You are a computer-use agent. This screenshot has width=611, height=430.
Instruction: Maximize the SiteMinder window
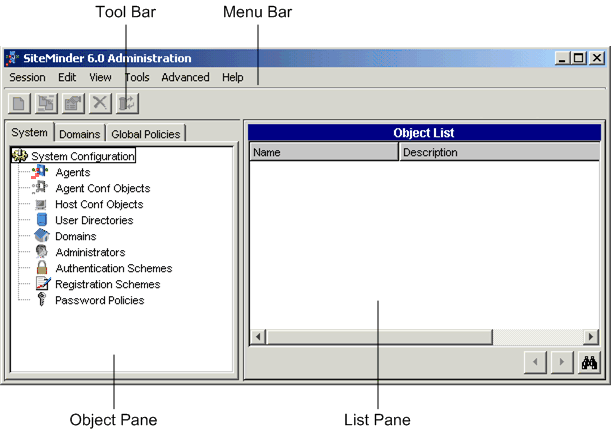point(579,58)
